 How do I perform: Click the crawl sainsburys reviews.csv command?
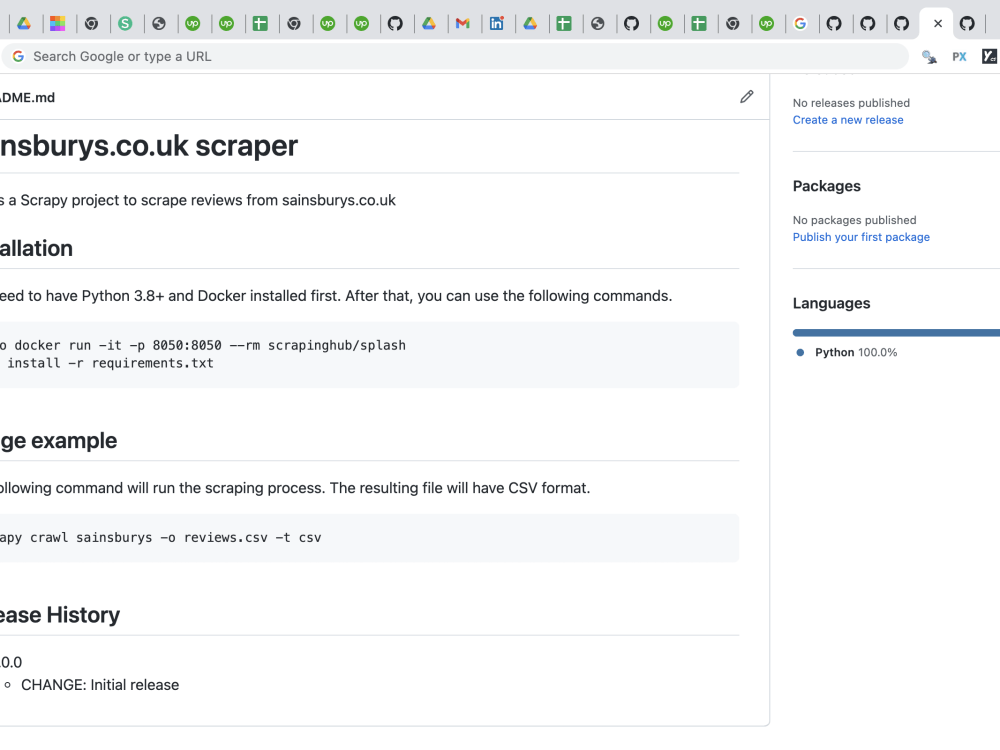(x=160, y=538)
